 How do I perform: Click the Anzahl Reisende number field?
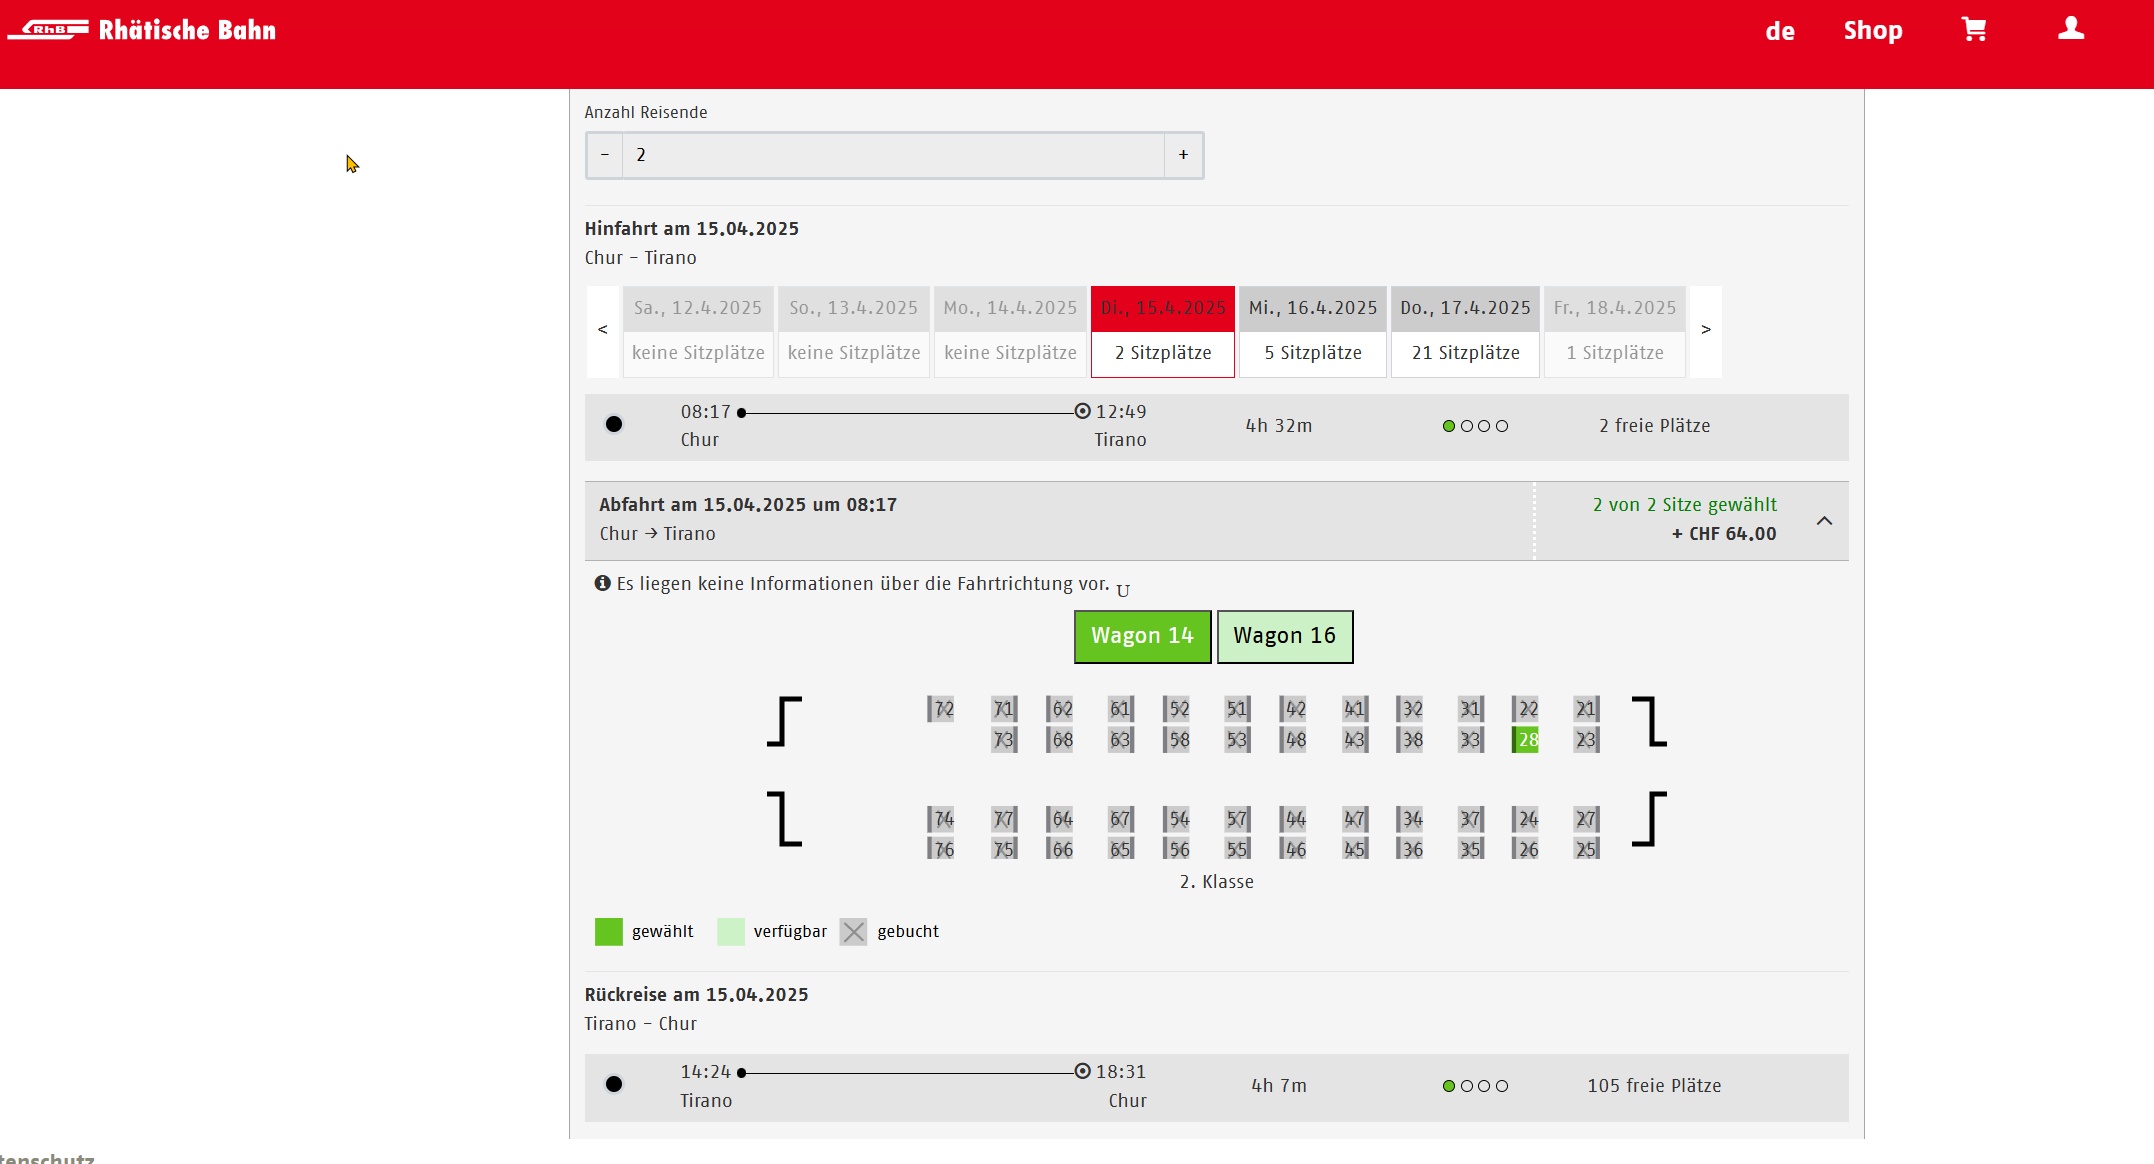point(892,155)
